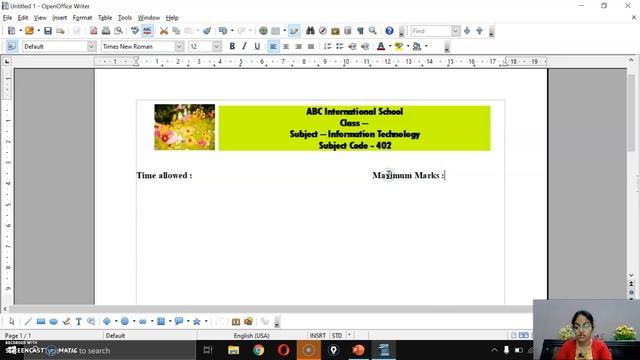Toggle Underline formatting

coord(257,46)
